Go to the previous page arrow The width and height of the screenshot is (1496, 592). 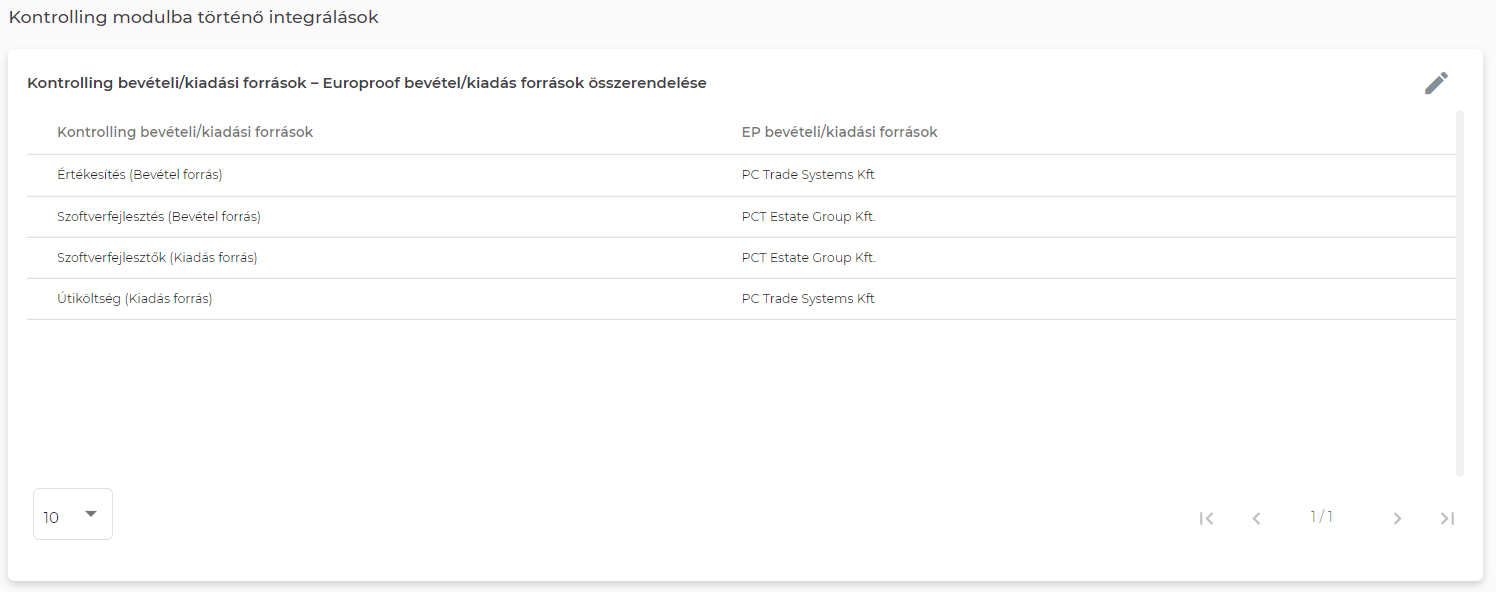click(1256, 518)
